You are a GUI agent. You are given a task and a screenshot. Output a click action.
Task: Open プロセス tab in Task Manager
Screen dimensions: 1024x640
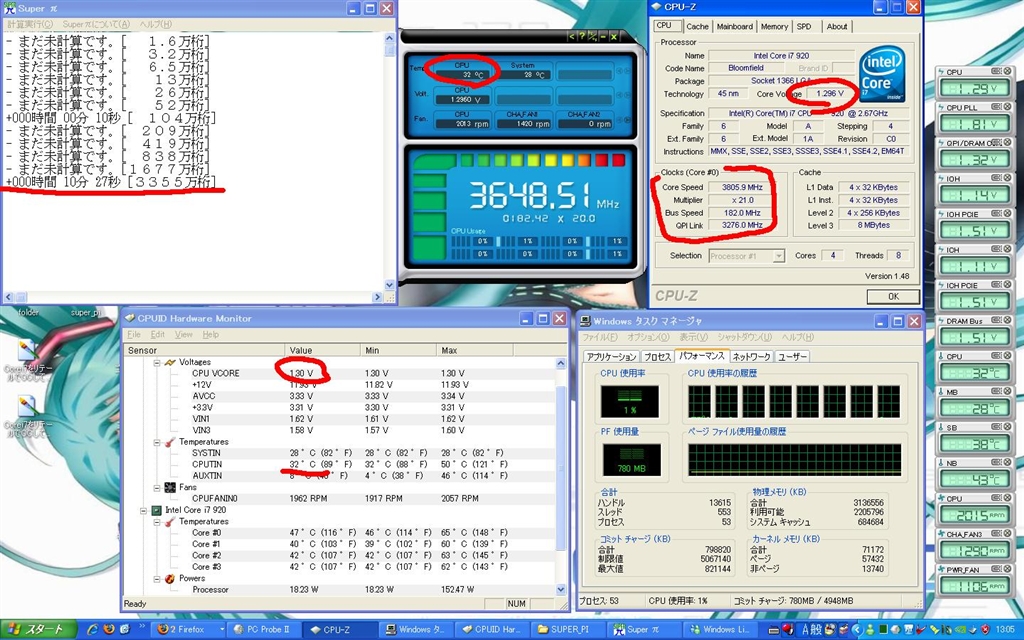click(x=657, y=357)
